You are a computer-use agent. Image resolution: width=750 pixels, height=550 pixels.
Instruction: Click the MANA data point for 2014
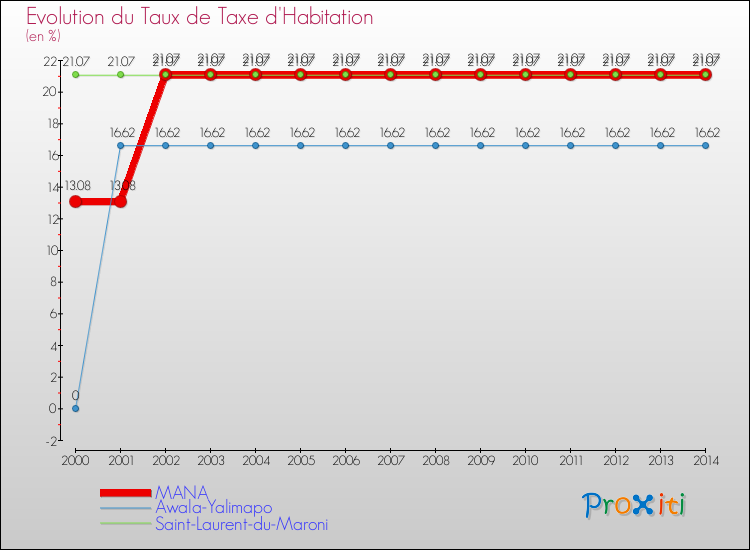click(x=706, y=75)
